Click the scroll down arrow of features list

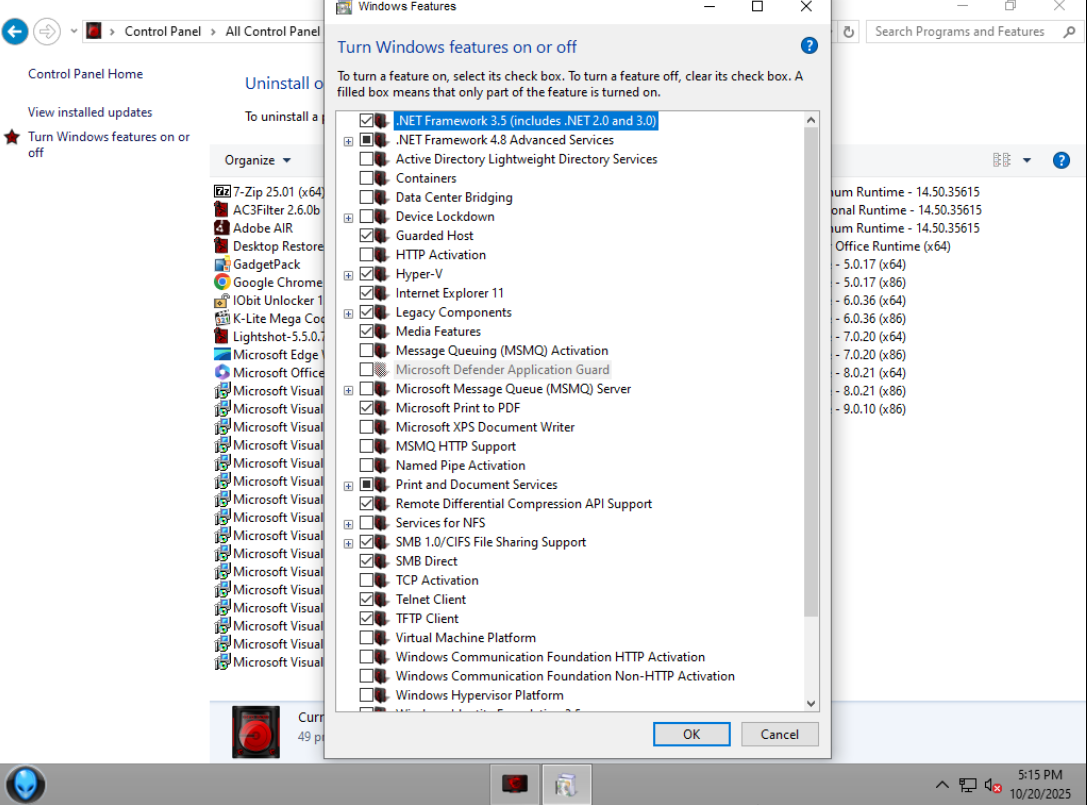[810, 703]
